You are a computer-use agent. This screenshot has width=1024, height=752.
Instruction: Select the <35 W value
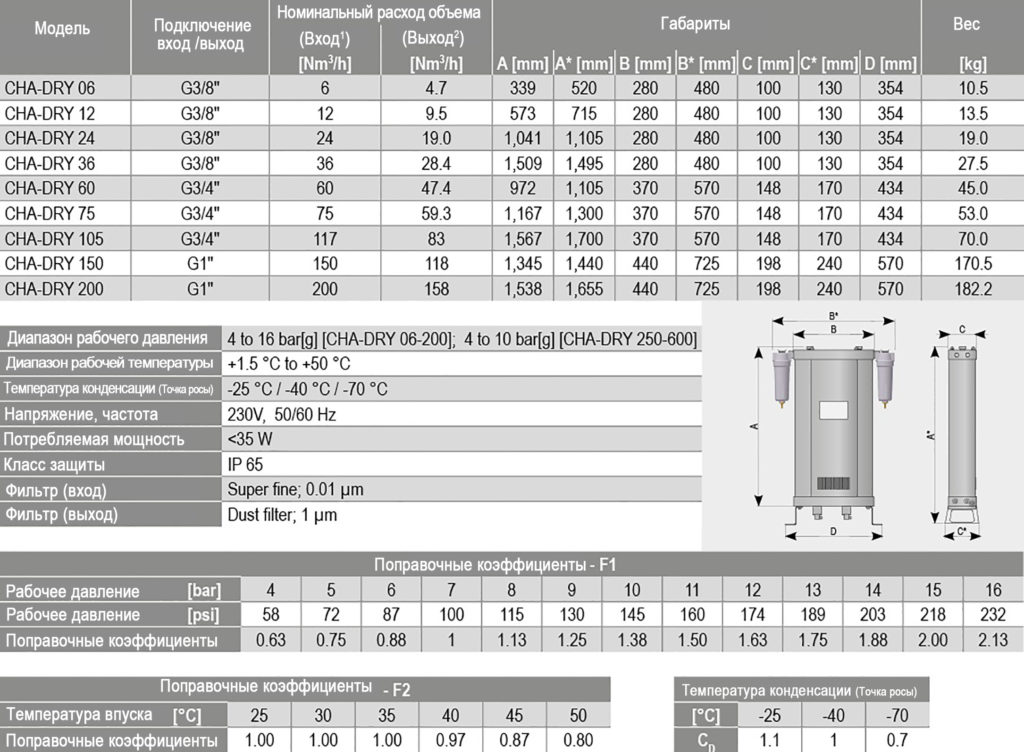click(250, 439)
